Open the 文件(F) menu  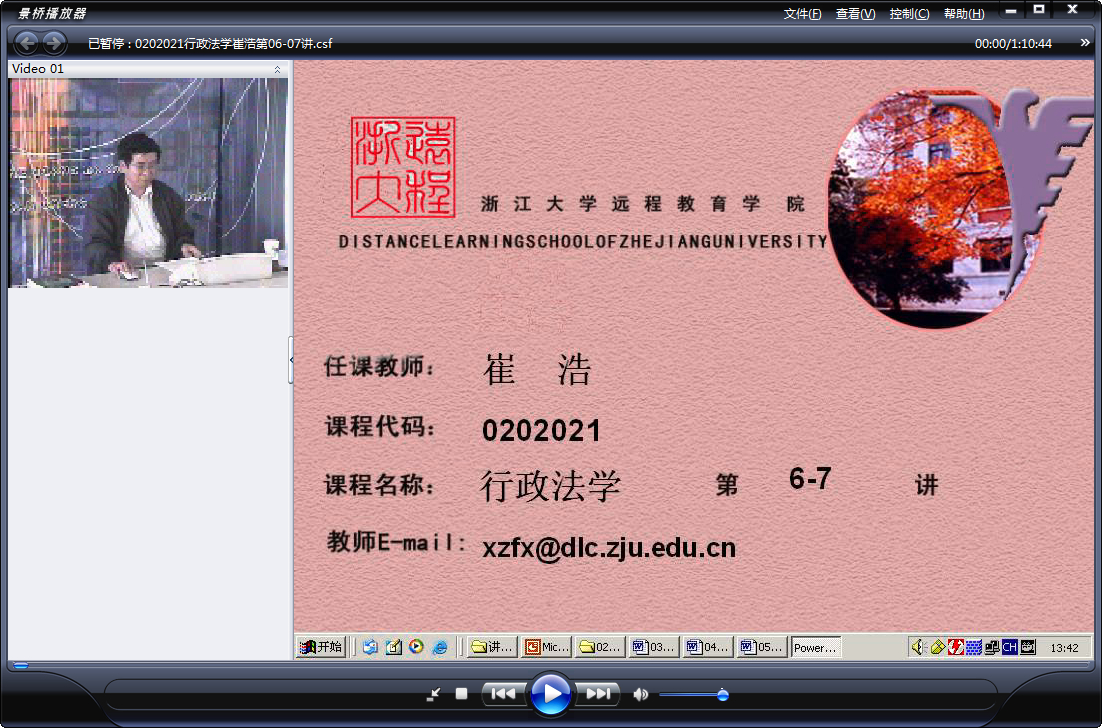click(x=802, y=13)
